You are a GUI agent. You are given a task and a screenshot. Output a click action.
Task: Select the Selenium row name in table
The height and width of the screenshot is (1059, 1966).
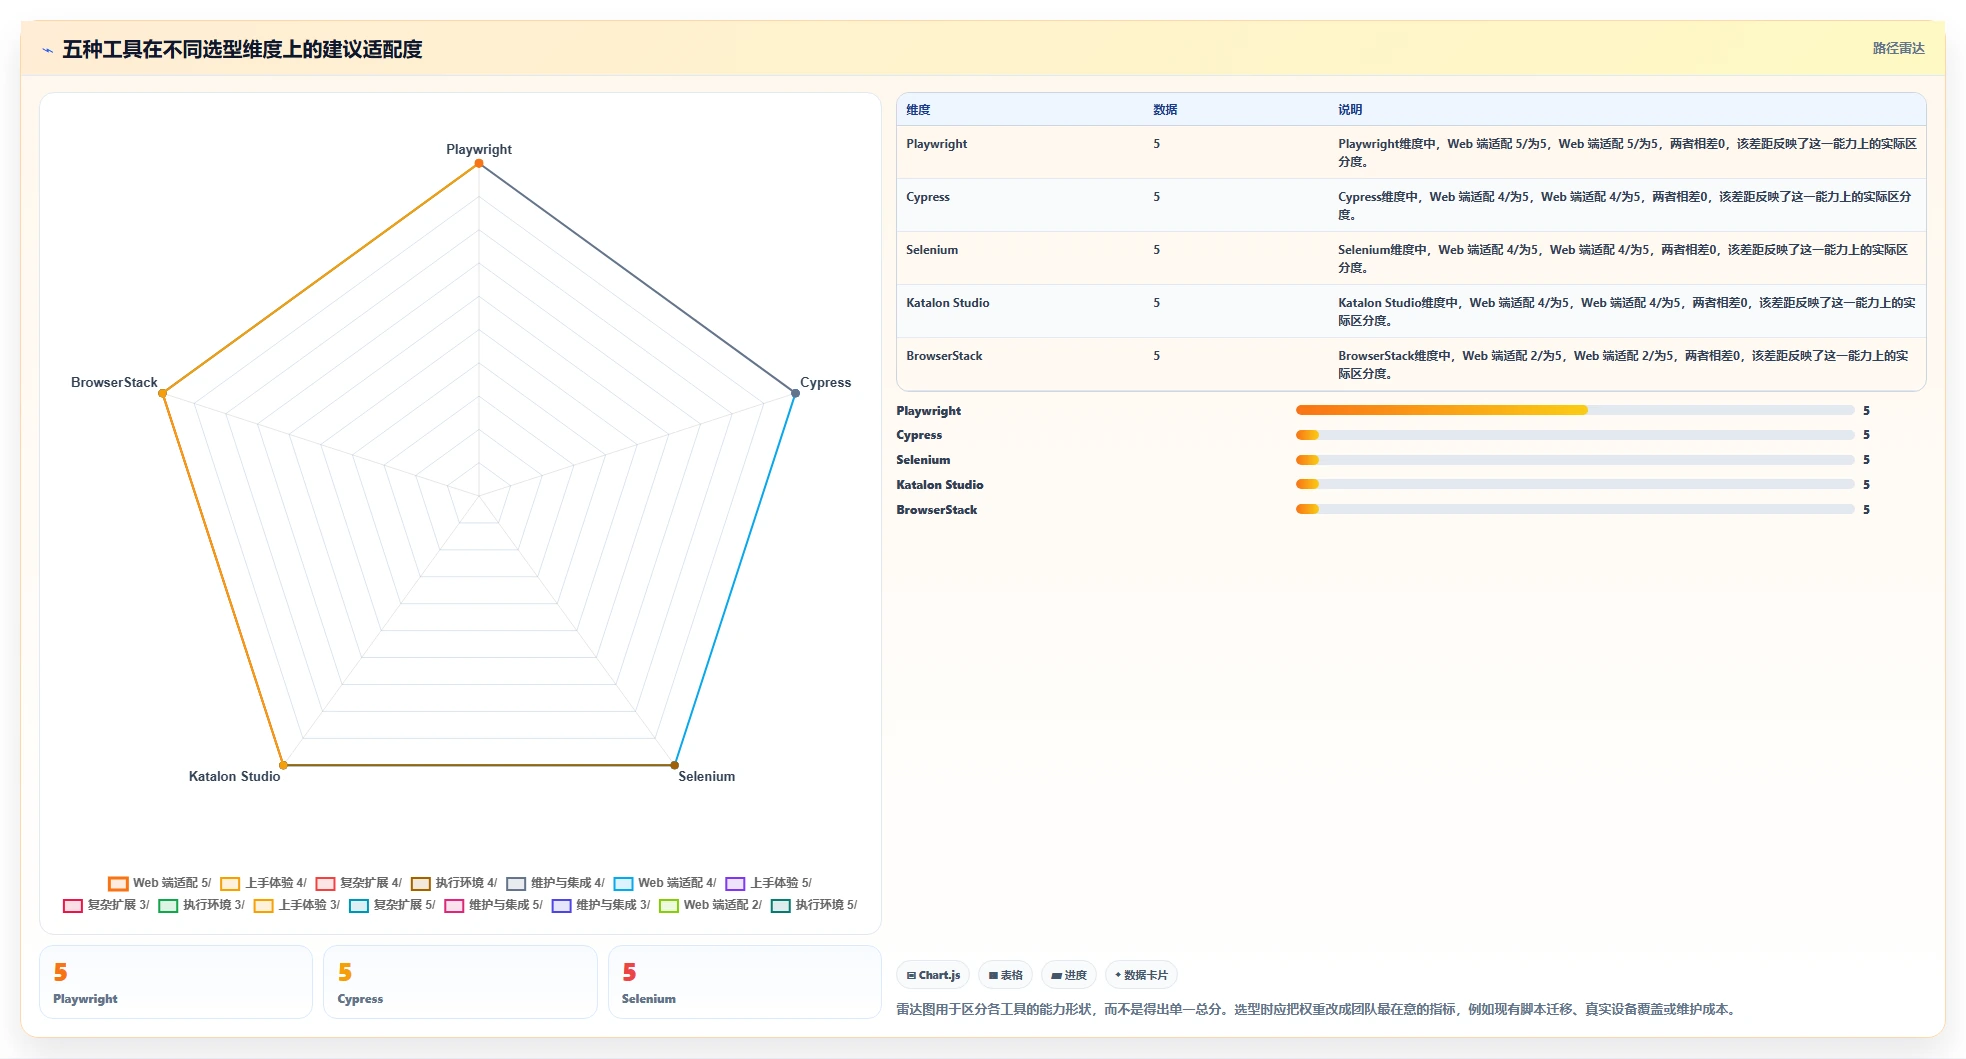point(932,250)
